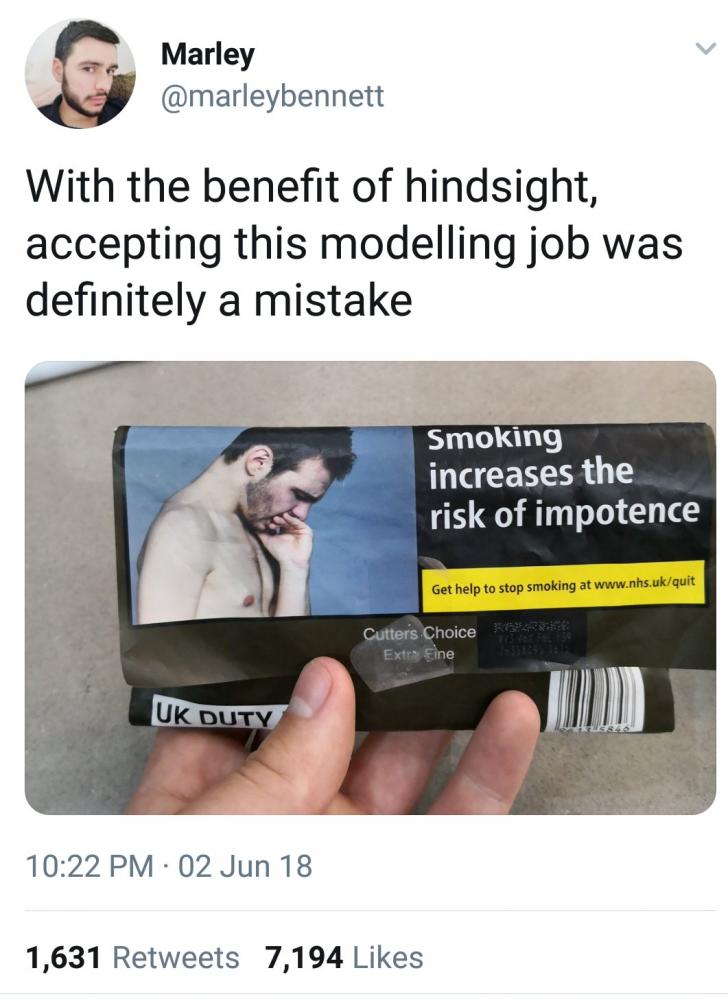View the 1,631 Retweets list
Screen dimensions: 728x1001
click(x=132, y=958)
